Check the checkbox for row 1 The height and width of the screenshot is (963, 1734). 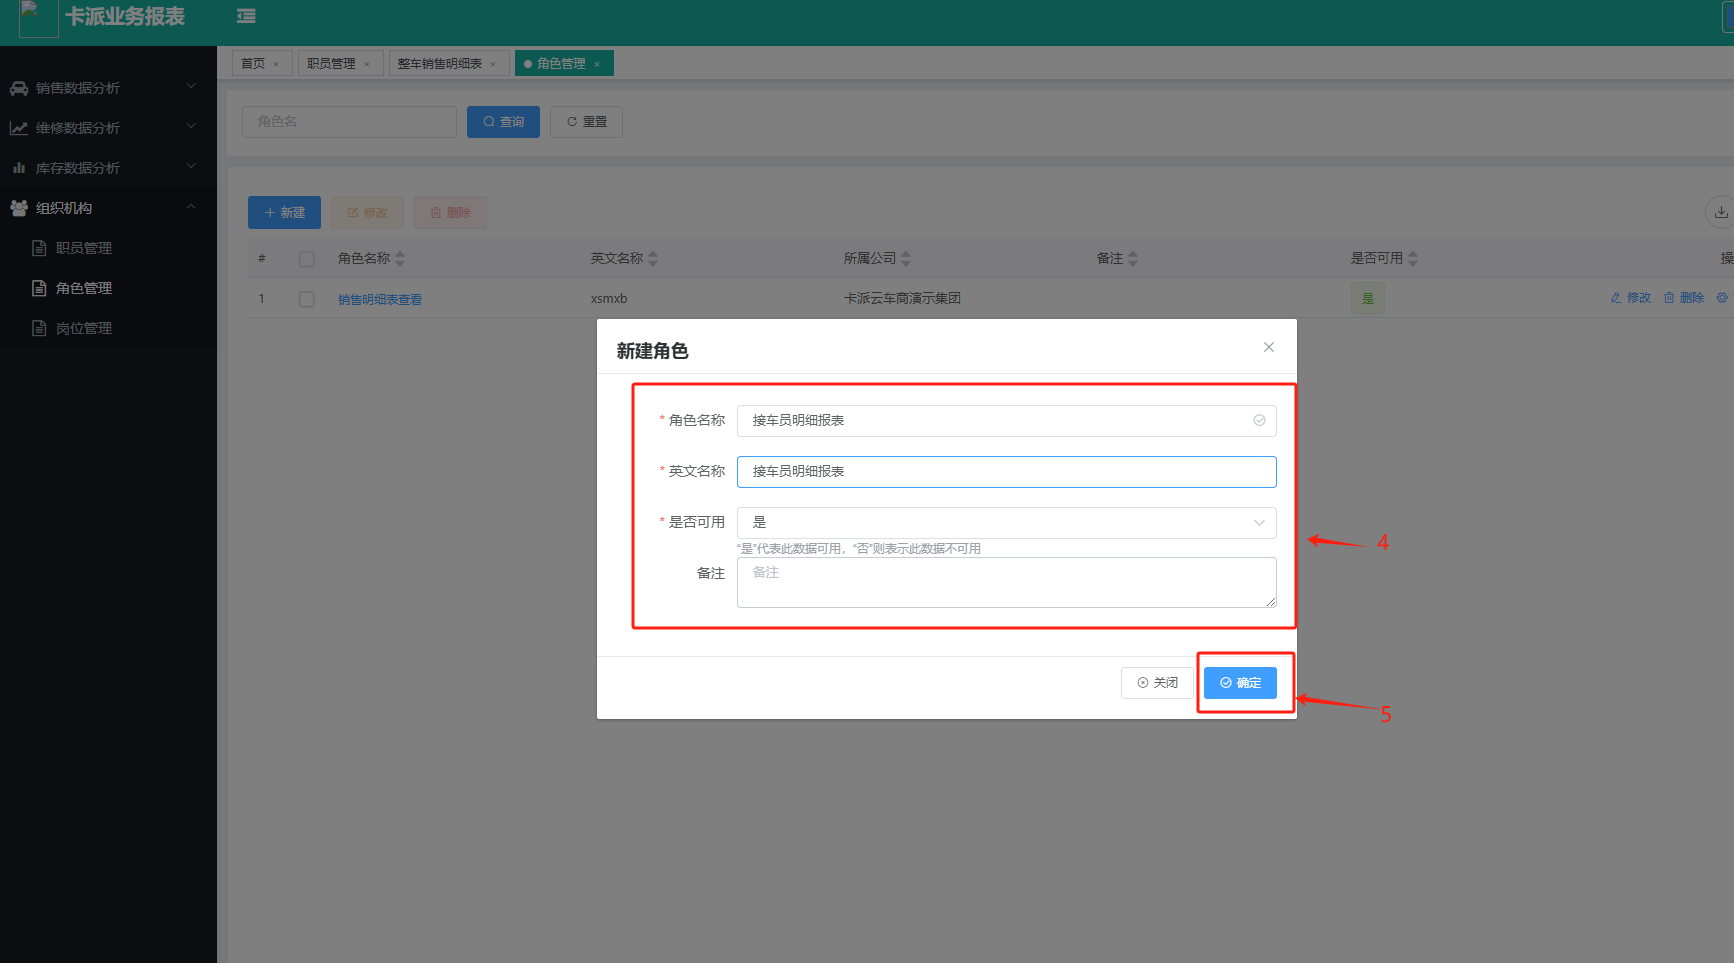[307, 299]
